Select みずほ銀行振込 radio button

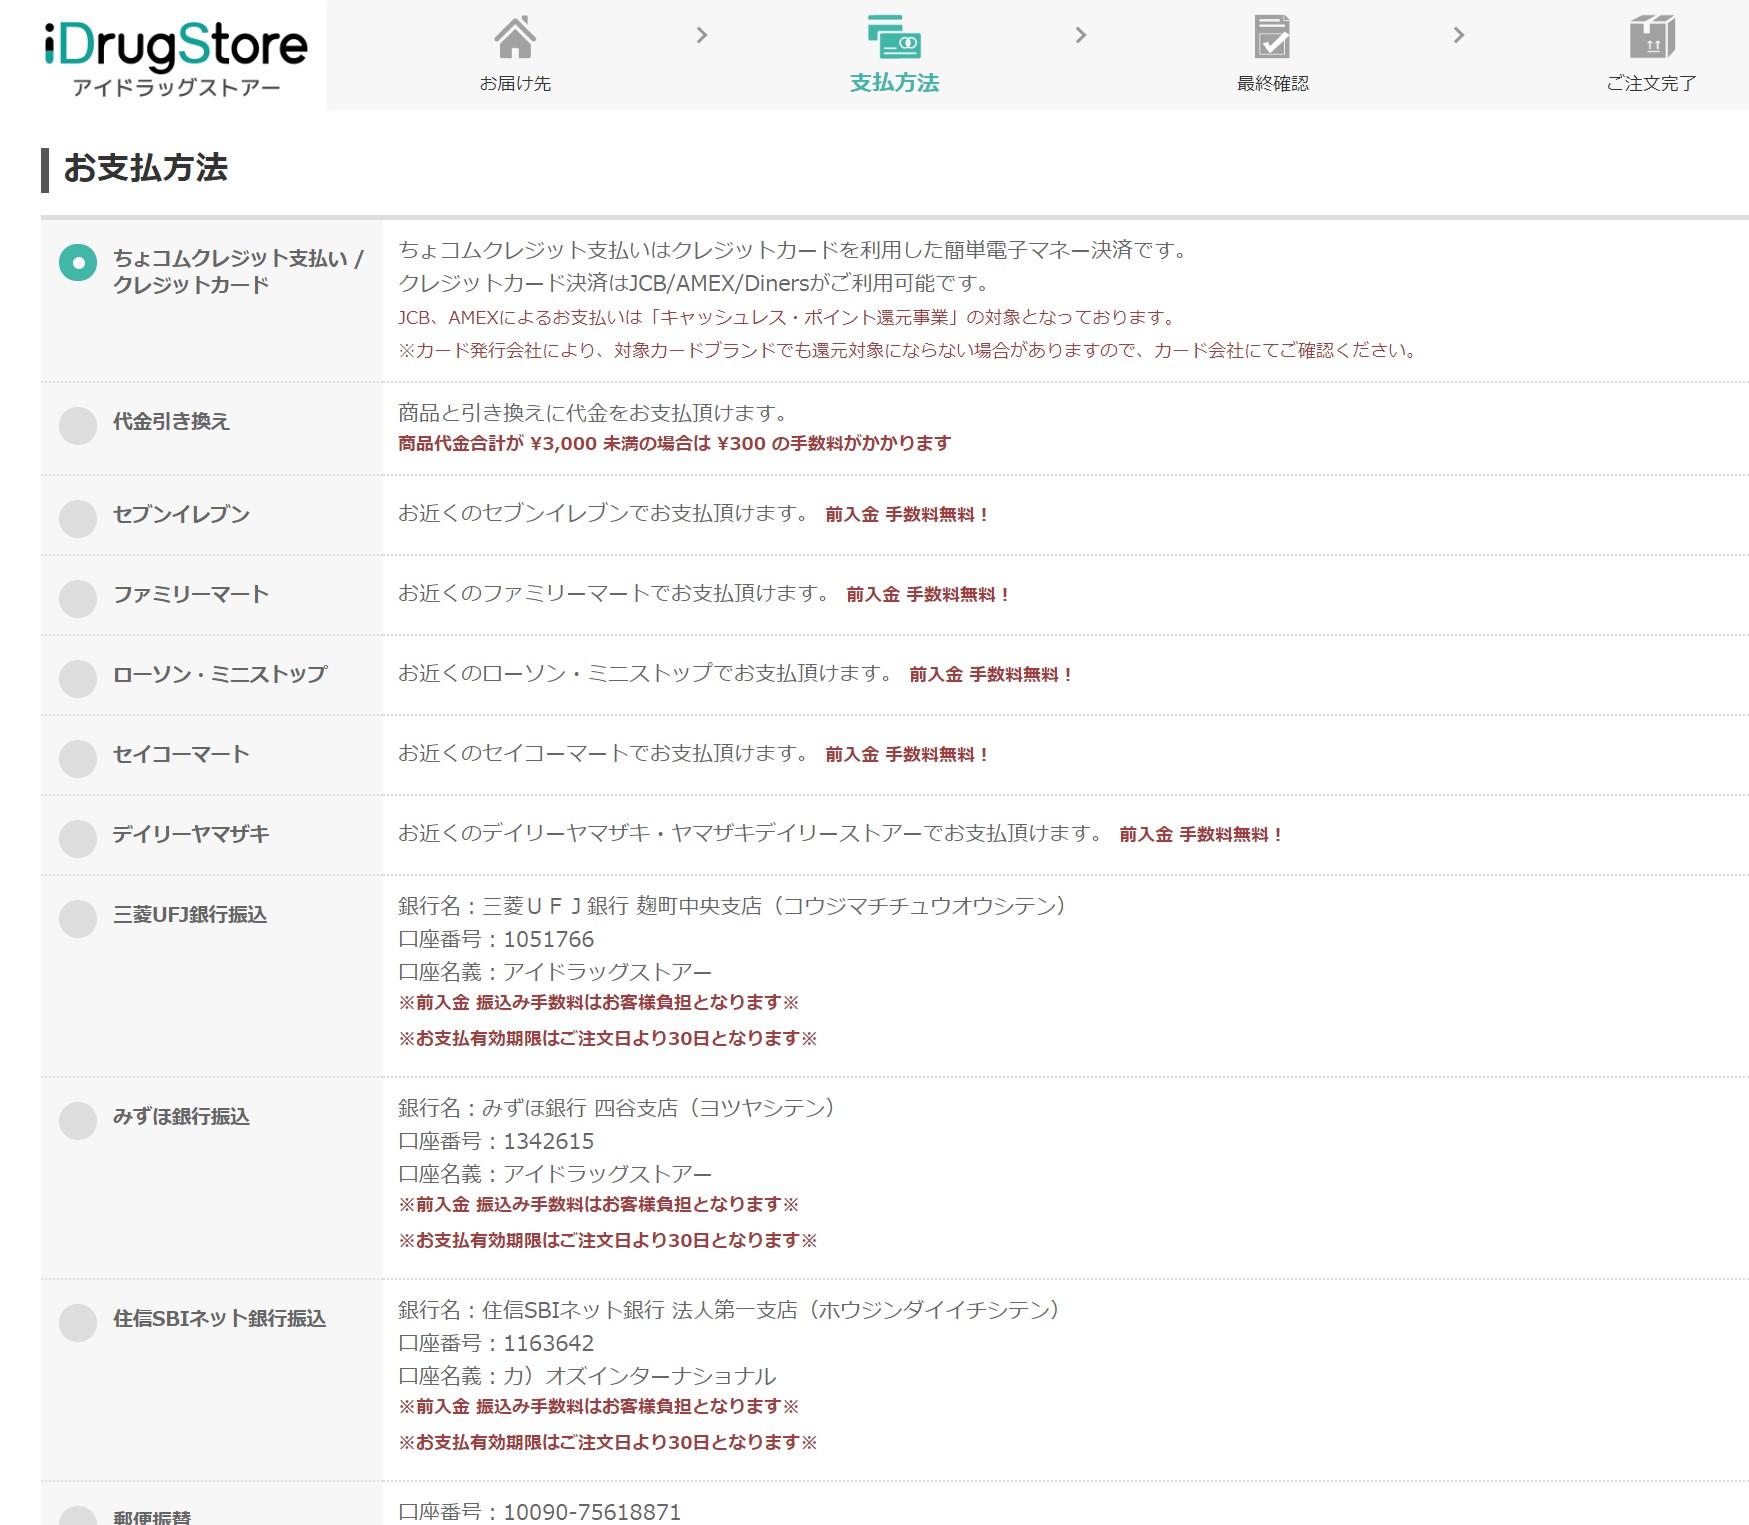tap(78, 1121)
